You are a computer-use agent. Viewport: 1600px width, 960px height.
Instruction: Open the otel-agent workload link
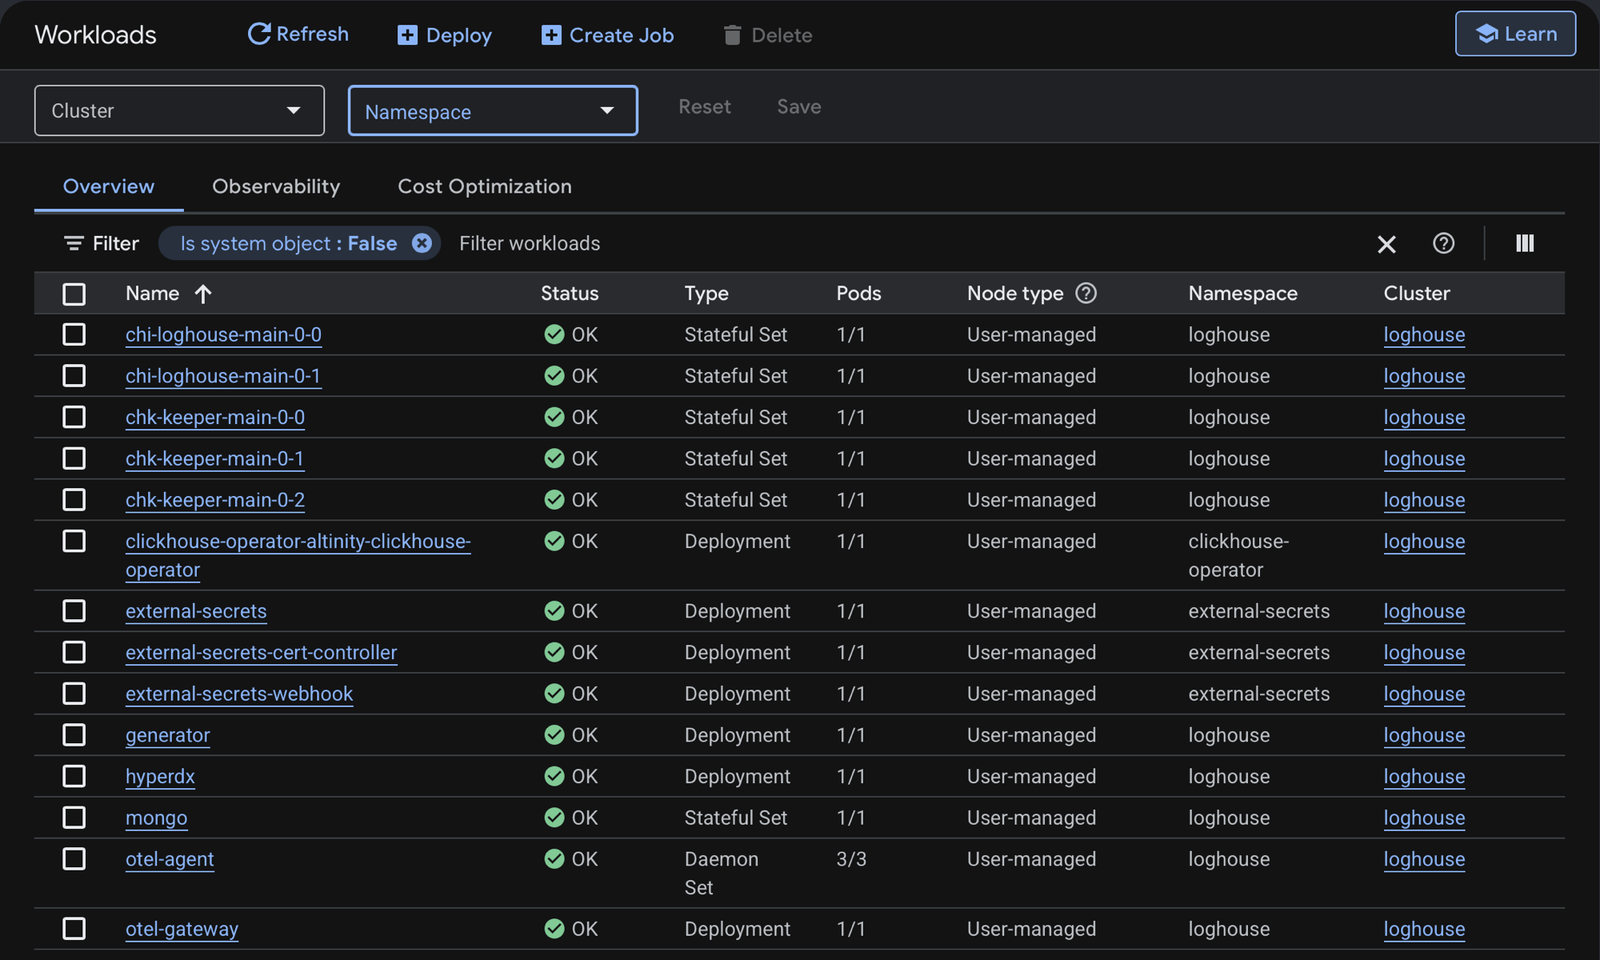(169, 859)
